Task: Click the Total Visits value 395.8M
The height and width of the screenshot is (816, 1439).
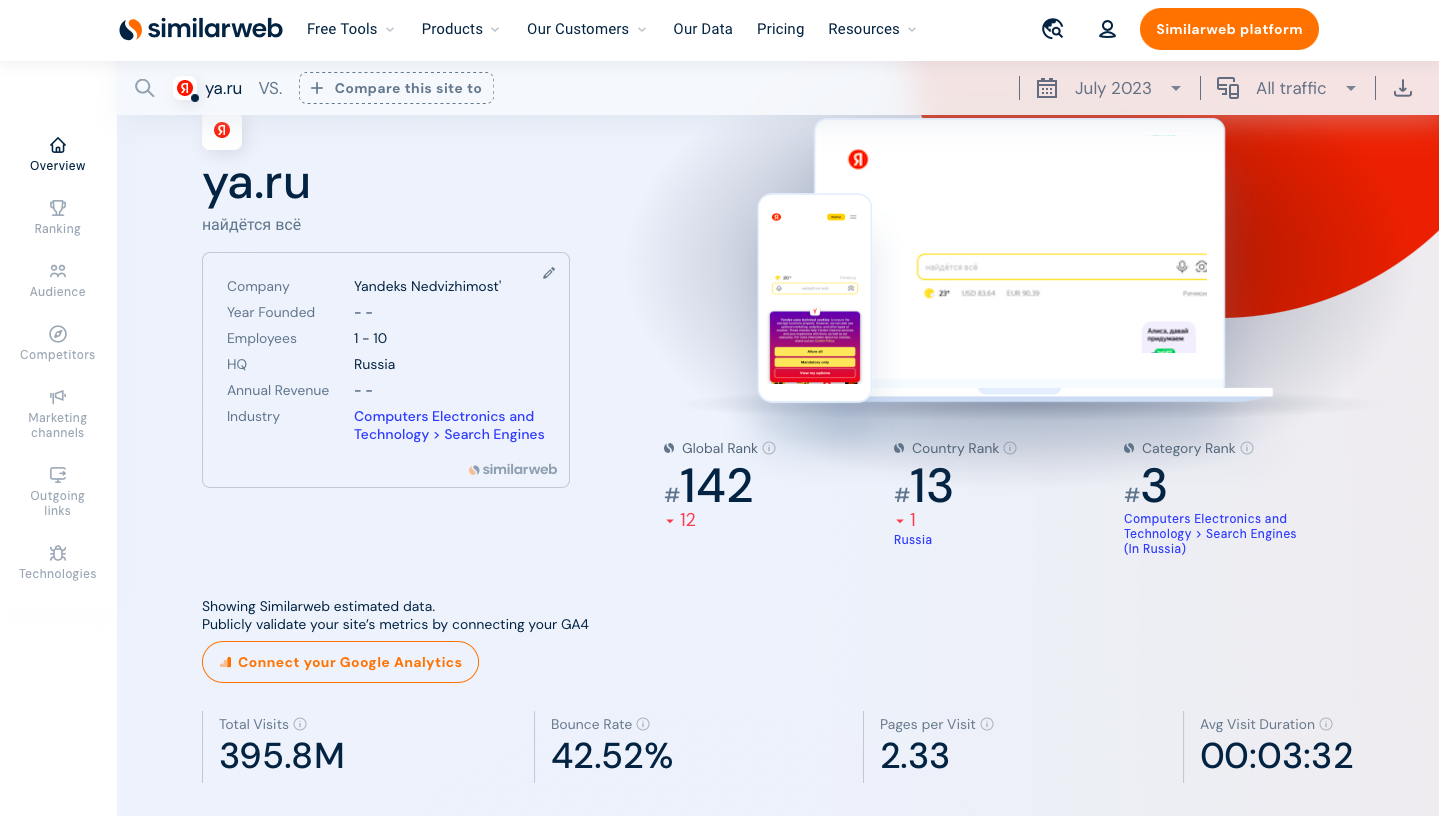Action: [282, 756]
